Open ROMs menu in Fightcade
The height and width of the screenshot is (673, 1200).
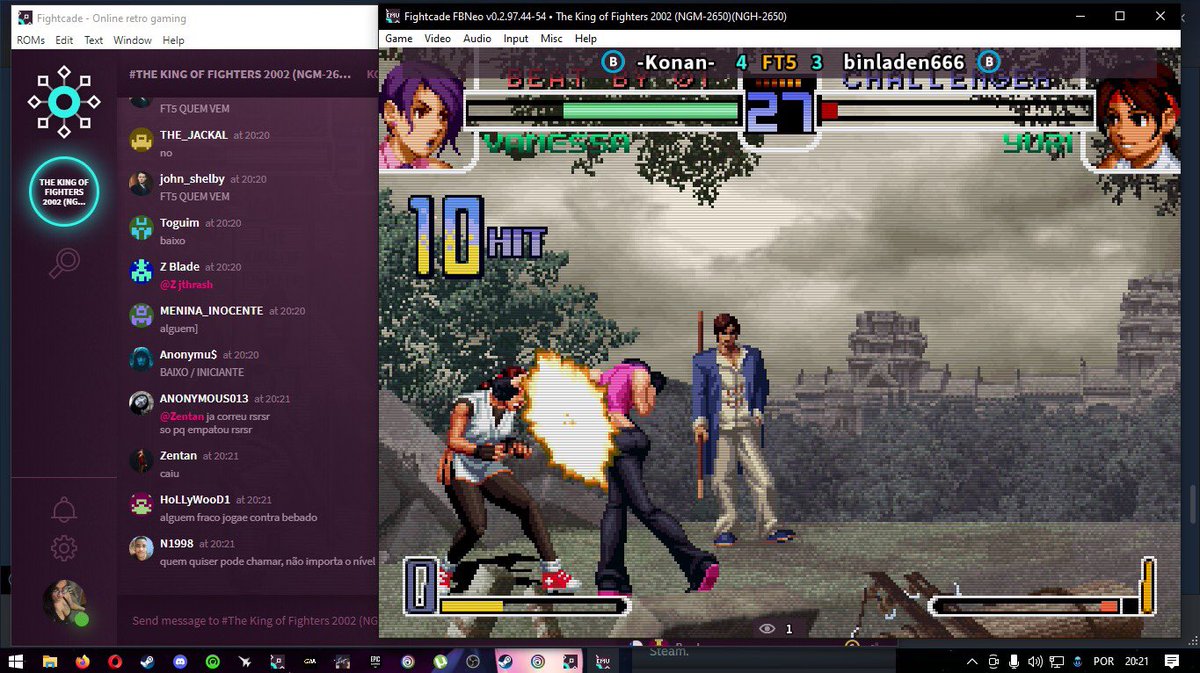31,40
